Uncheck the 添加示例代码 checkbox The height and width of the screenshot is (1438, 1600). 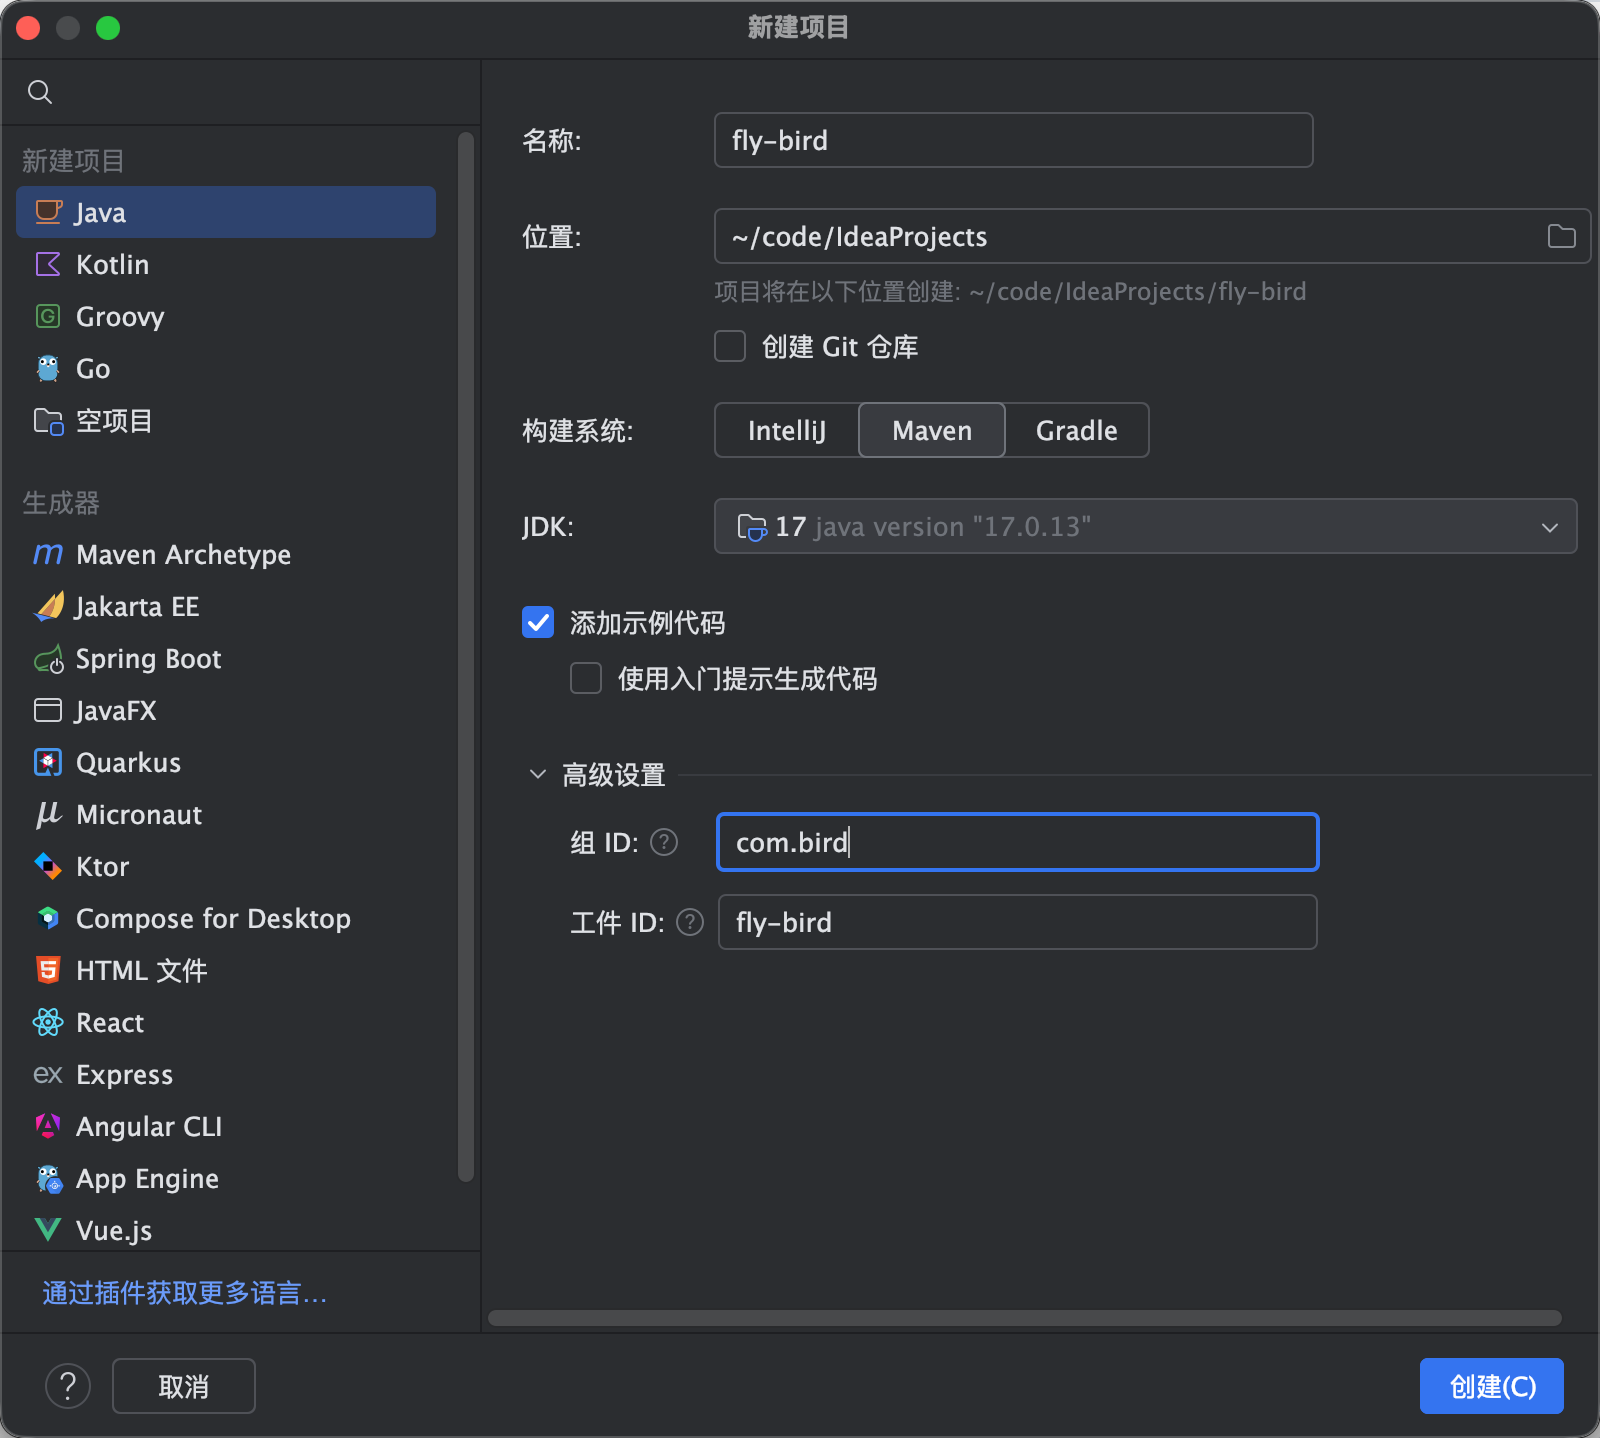[x=538, y=622]
